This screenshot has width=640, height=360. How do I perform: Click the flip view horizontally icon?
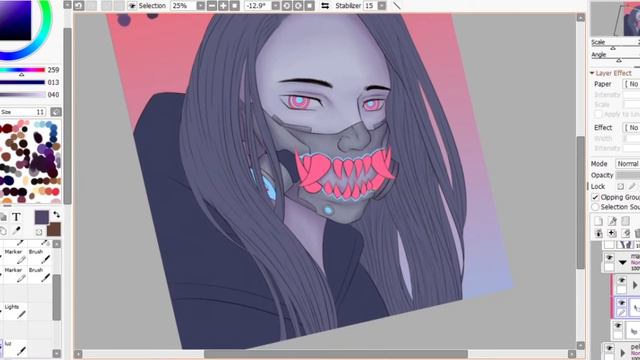(325, 6)
